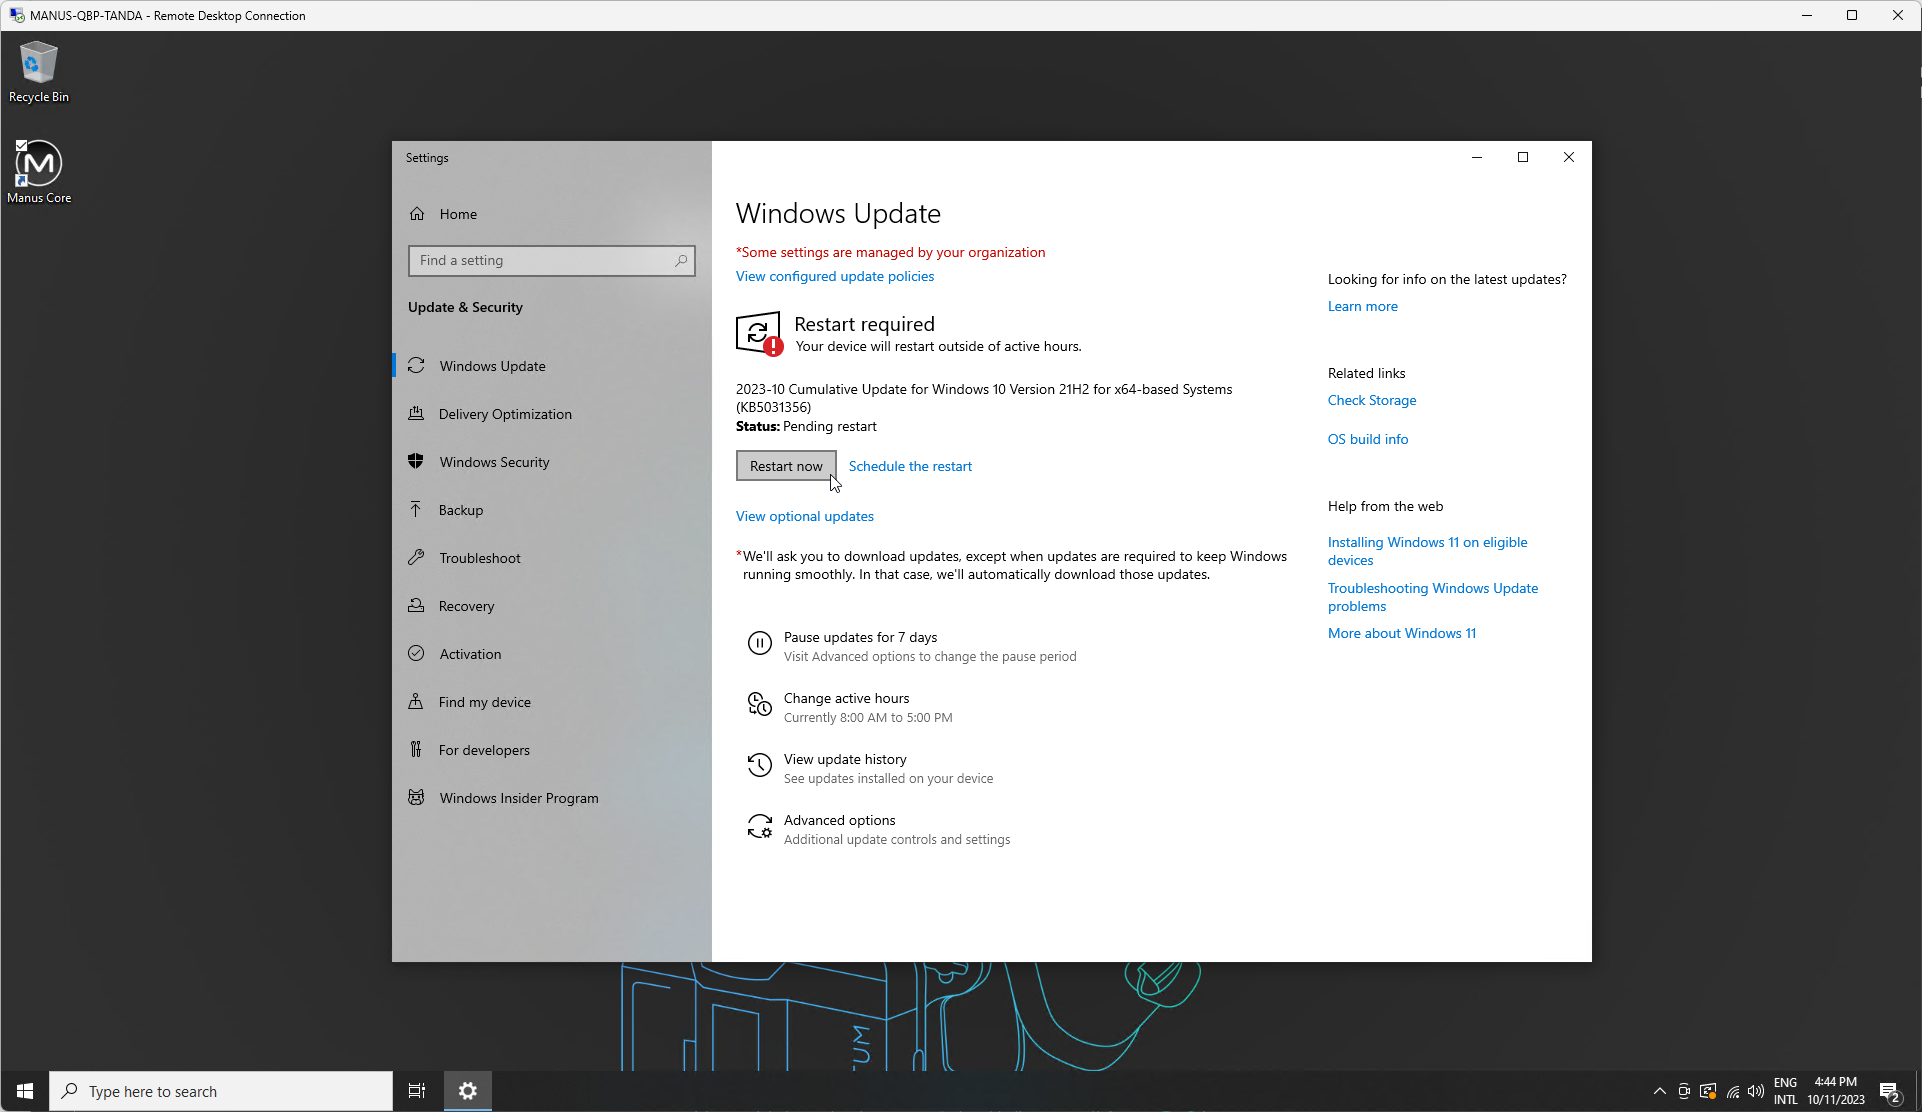
Task: Open Advanced options gear-arrows icon
Action: pos(759,828)
